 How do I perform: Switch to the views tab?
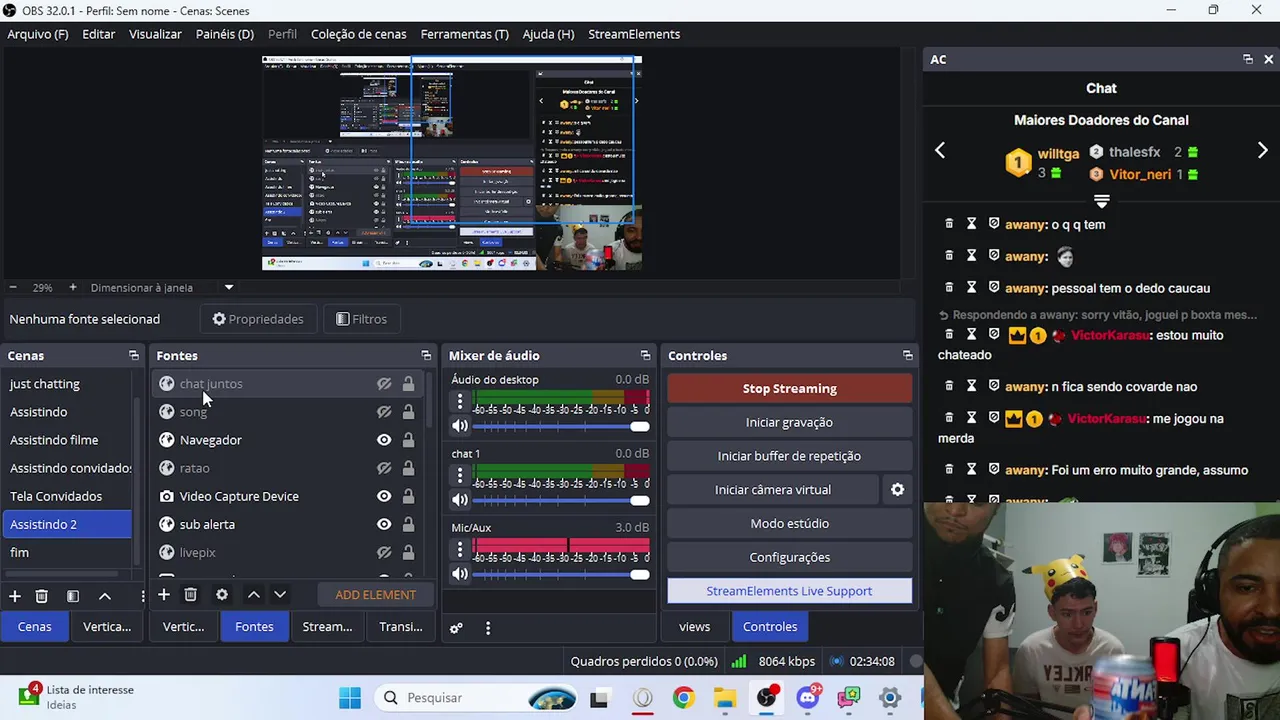click(695, 627)
